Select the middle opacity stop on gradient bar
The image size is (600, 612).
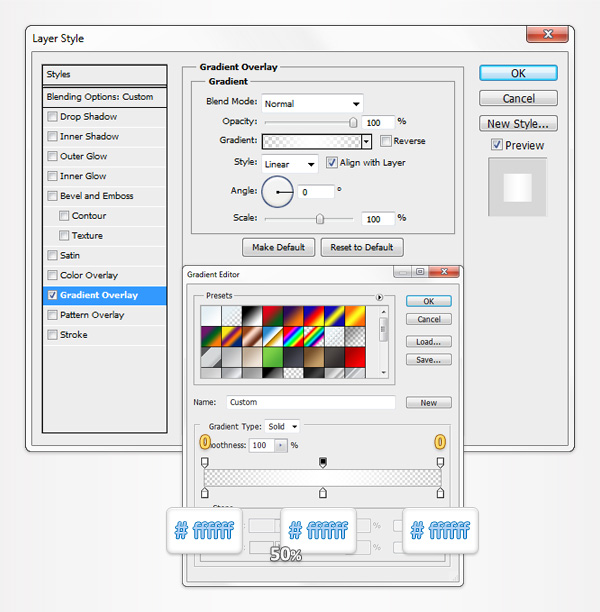[322, 462]
